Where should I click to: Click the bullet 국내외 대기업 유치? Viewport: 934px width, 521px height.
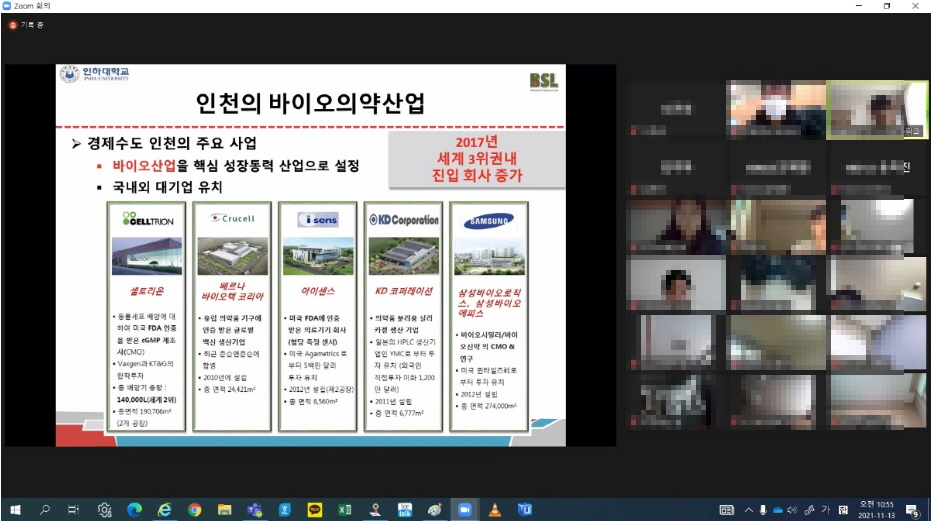[x=167, y=187]
